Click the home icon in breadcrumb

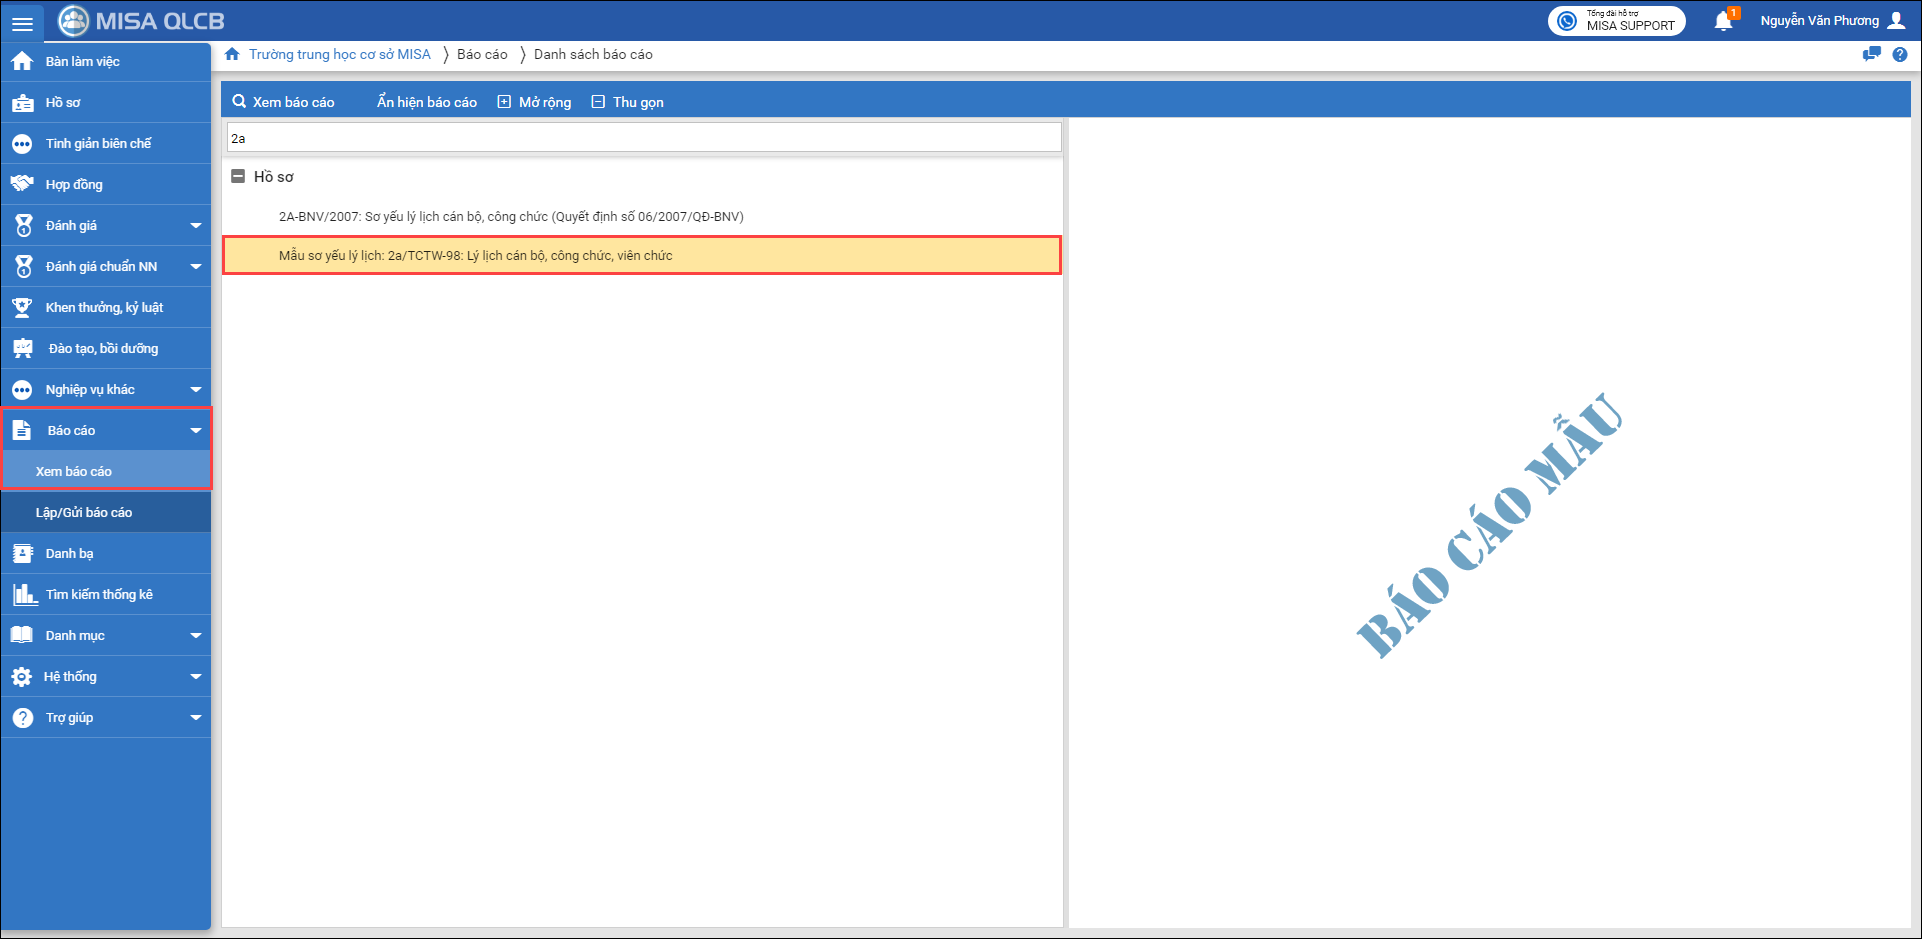coord(232,54)
